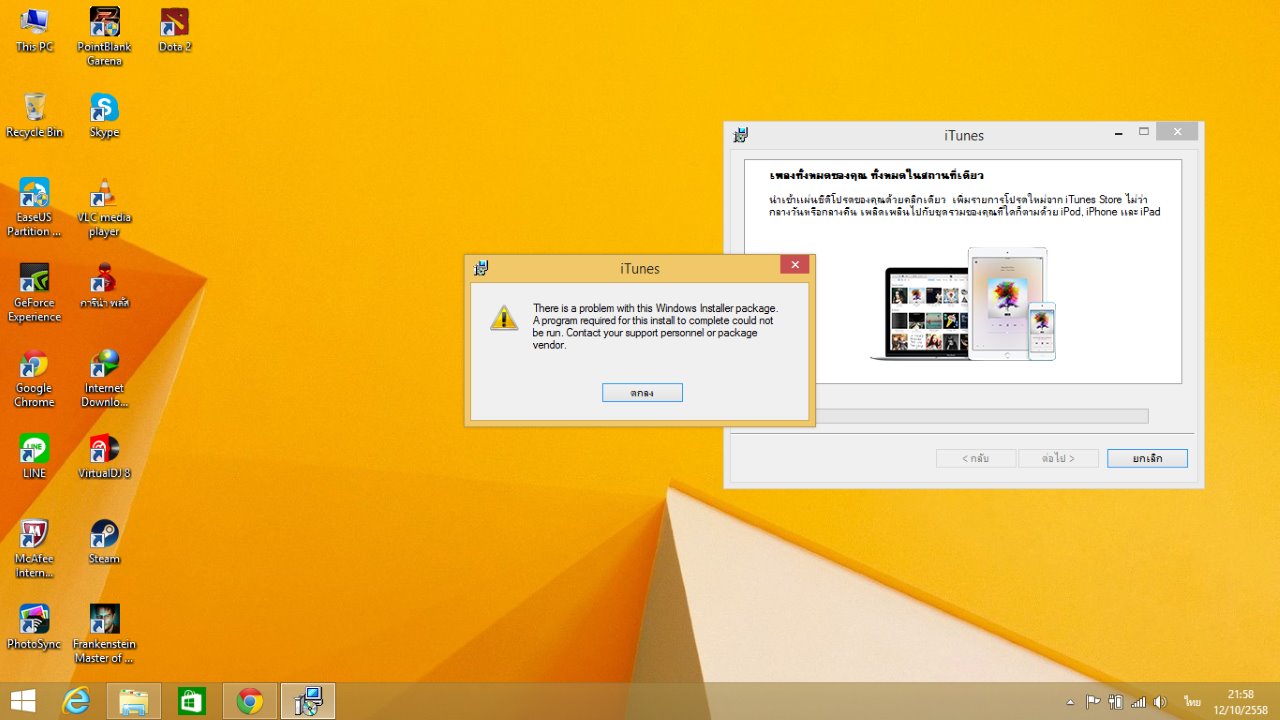Show hidden tray icons arrow
Viewport: 1280px width, 720px height.
[x=1071, y=702]
